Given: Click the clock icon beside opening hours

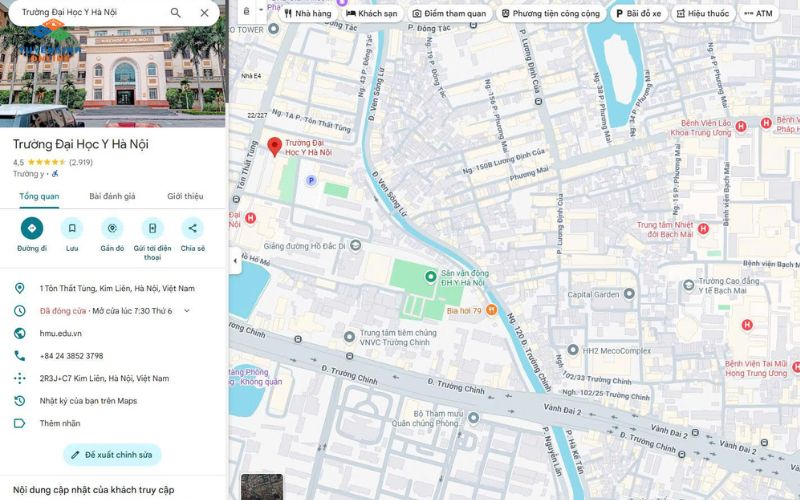Looking at the screenshot, I should tap(19, 311).
